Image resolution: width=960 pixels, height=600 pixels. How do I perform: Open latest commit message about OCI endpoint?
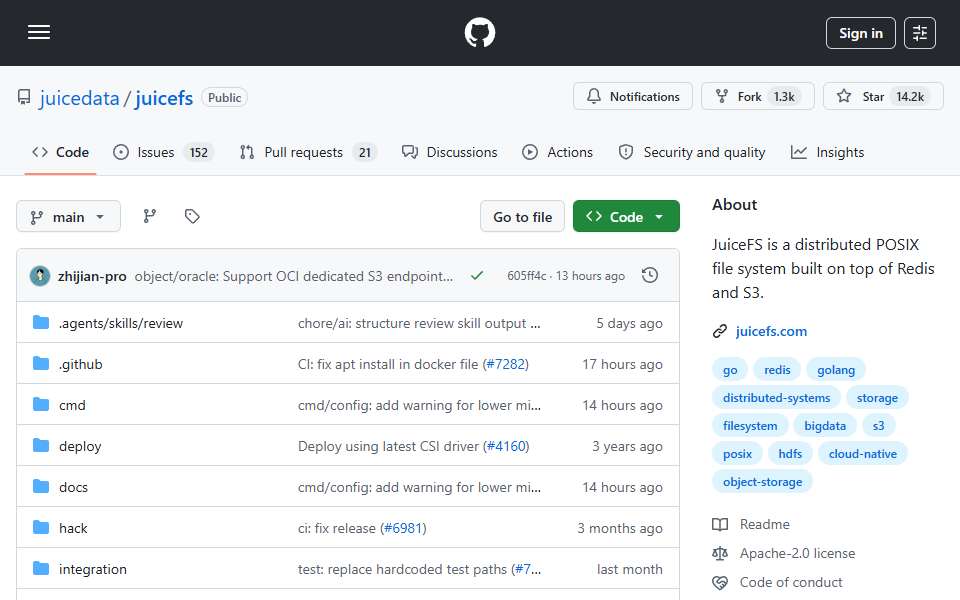point(294,277)
